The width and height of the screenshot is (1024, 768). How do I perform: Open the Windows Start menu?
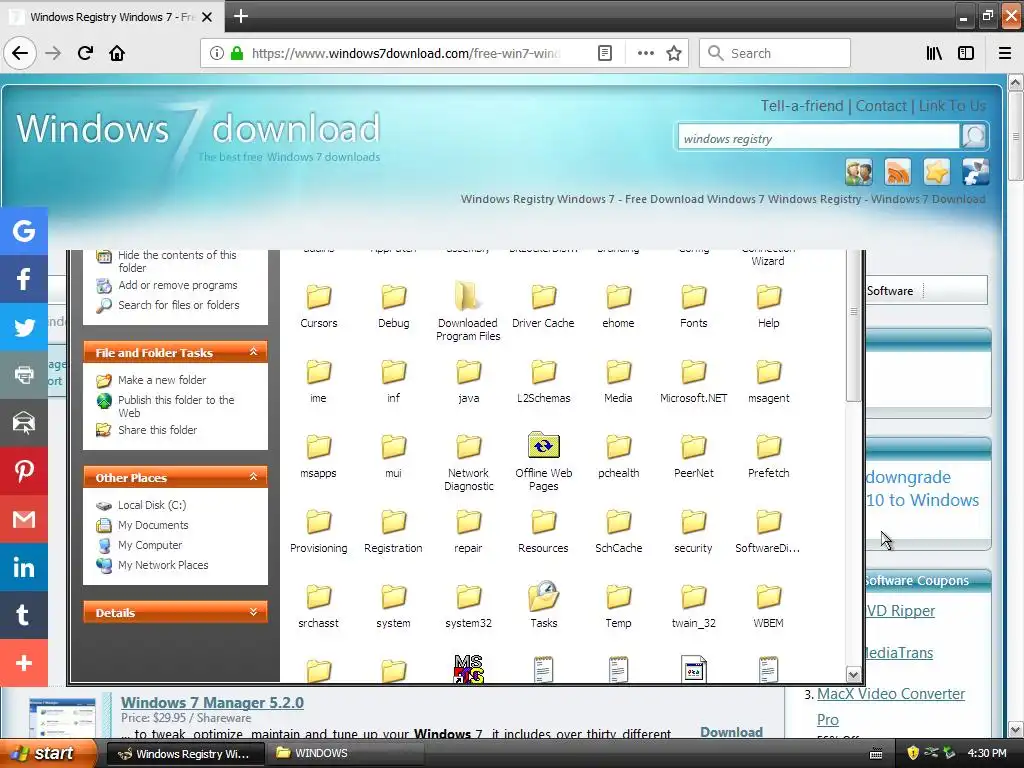(48, 753)
